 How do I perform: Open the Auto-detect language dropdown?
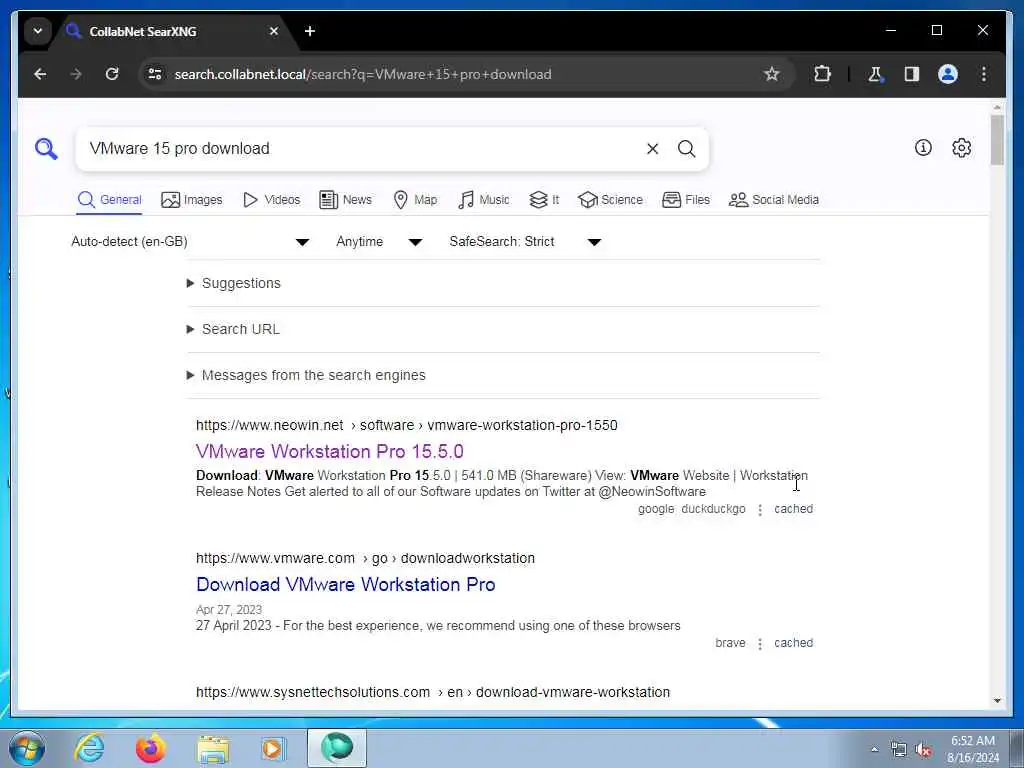pos(189,242)
